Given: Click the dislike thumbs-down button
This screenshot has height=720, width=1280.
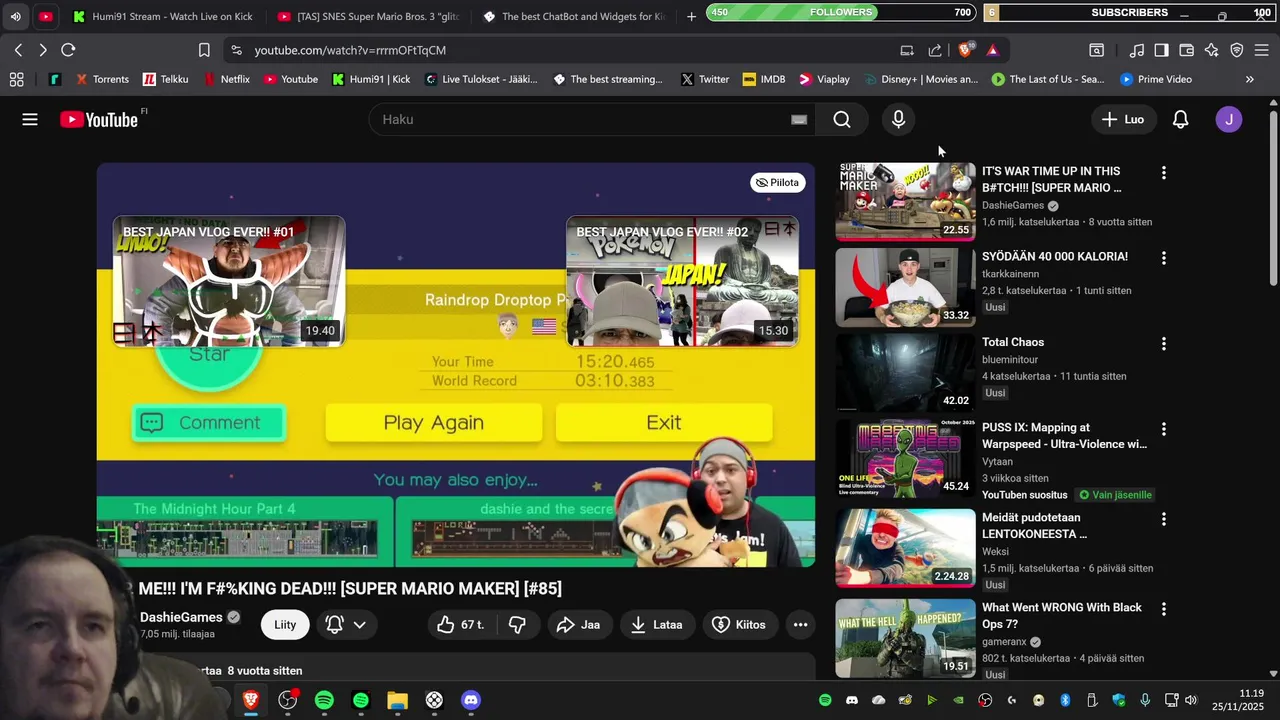Looking at the screenshot, I should [x=517, y=625].
